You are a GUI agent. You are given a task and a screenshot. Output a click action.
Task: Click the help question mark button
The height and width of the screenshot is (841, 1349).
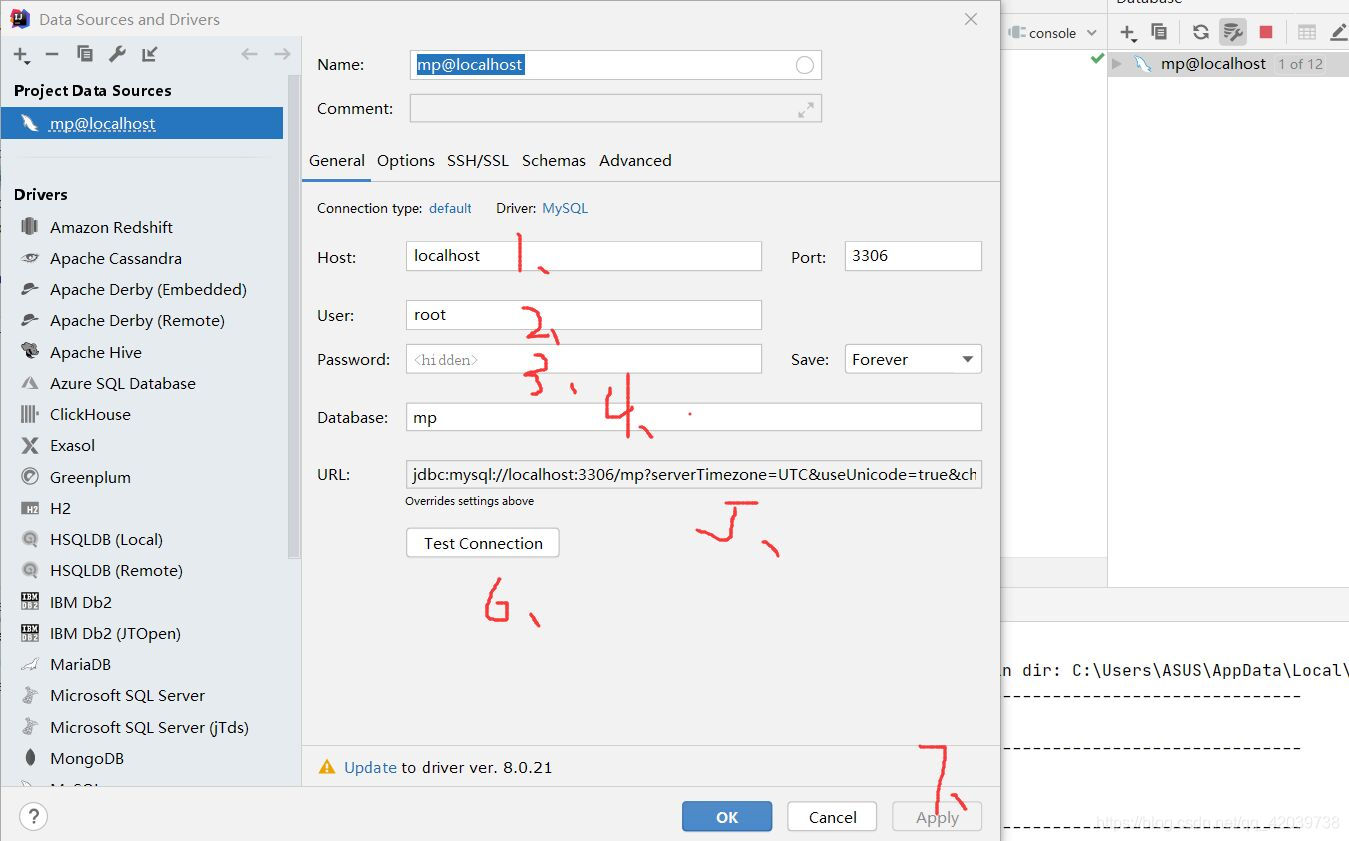(33, 816)
